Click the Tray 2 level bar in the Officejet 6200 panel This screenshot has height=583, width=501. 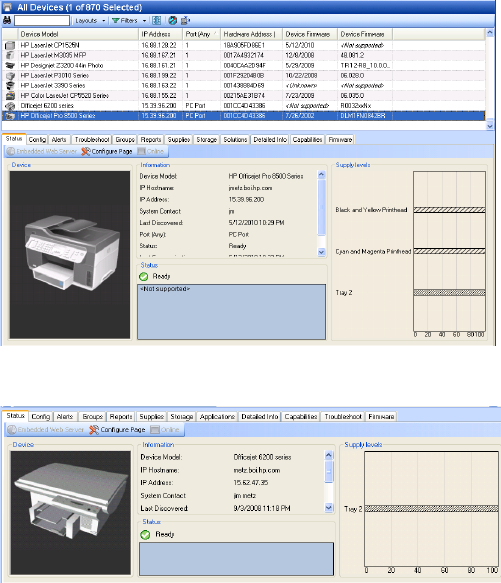point(431,509)
